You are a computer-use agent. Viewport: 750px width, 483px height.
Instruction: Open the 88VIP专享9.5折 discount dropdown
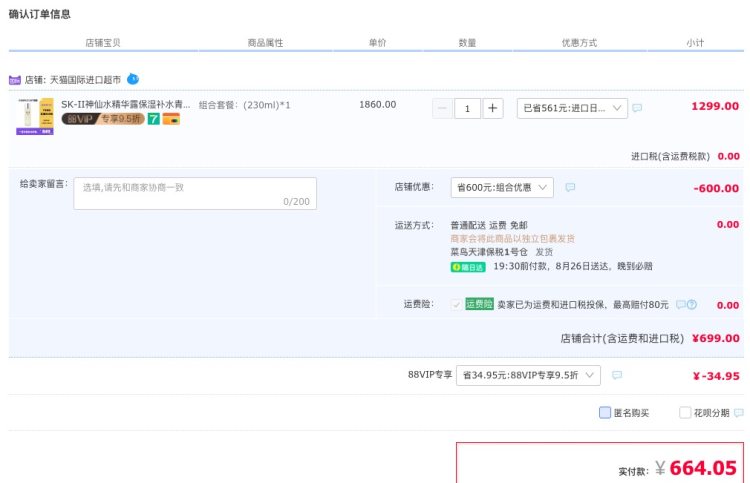point(529,375)
